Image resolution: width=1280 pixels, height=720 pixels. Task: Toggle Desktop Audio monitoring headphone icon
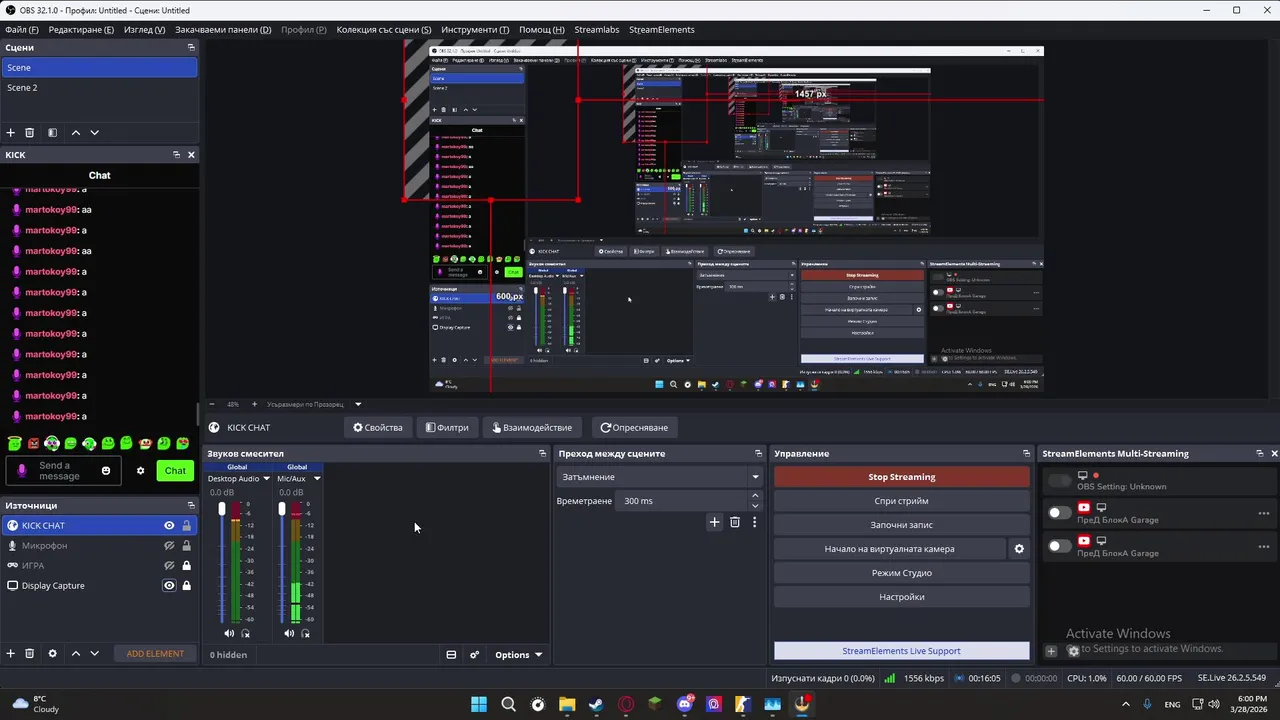[x=246, y=633]
